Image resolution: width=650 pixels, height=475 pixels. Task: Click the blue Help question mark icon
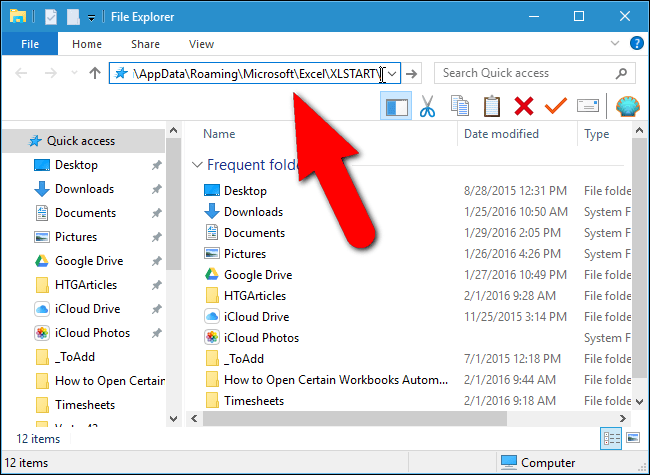pyautogui.click(x=636, y=43)
